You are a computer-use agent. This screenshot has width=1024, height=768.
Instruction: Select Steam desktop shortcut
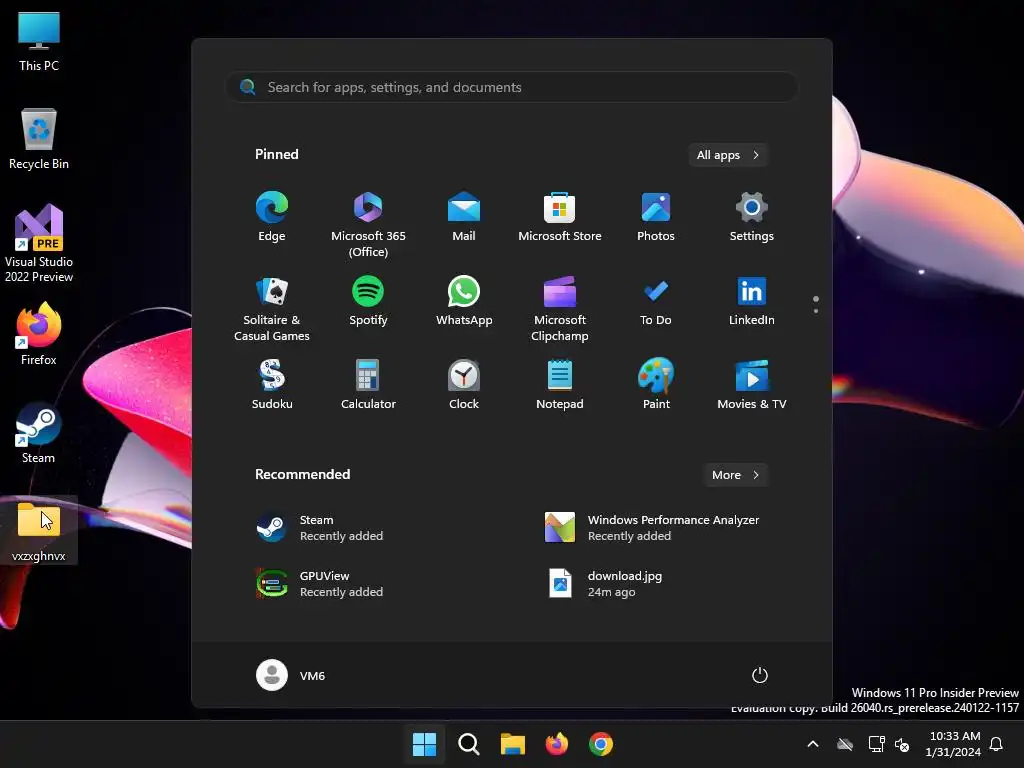(39, 433)
